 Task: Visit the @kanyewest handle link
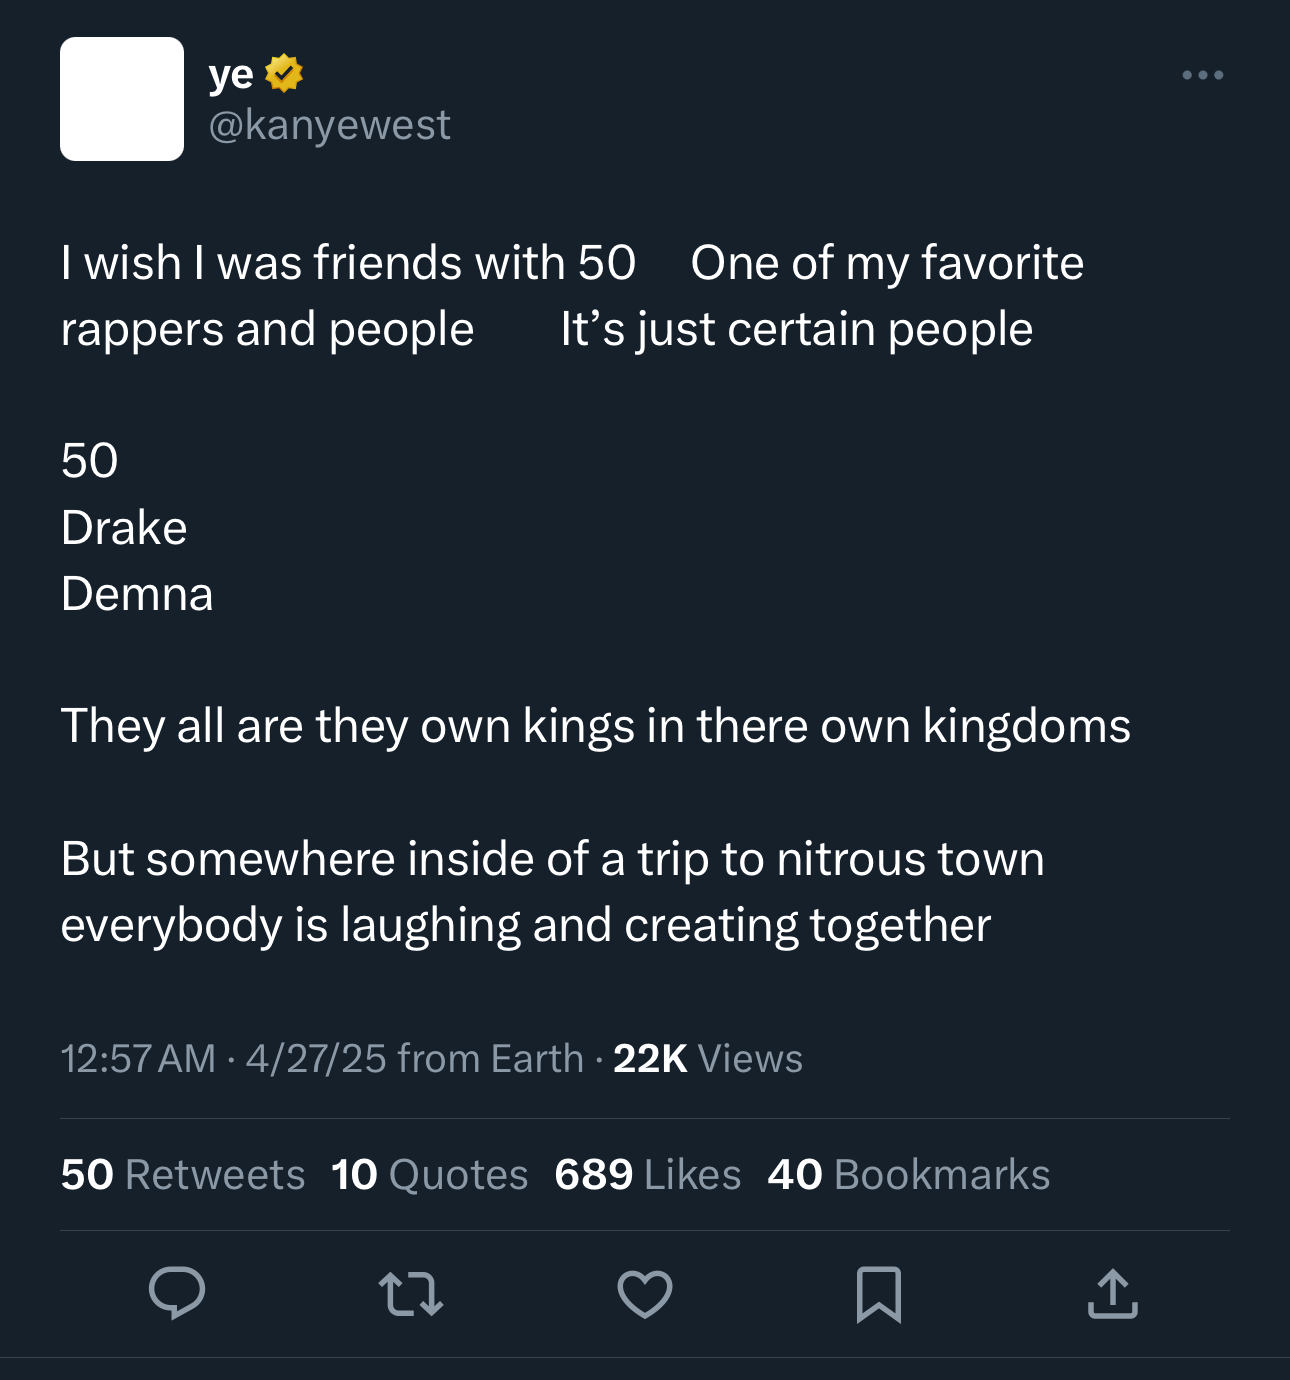[329, 125]
